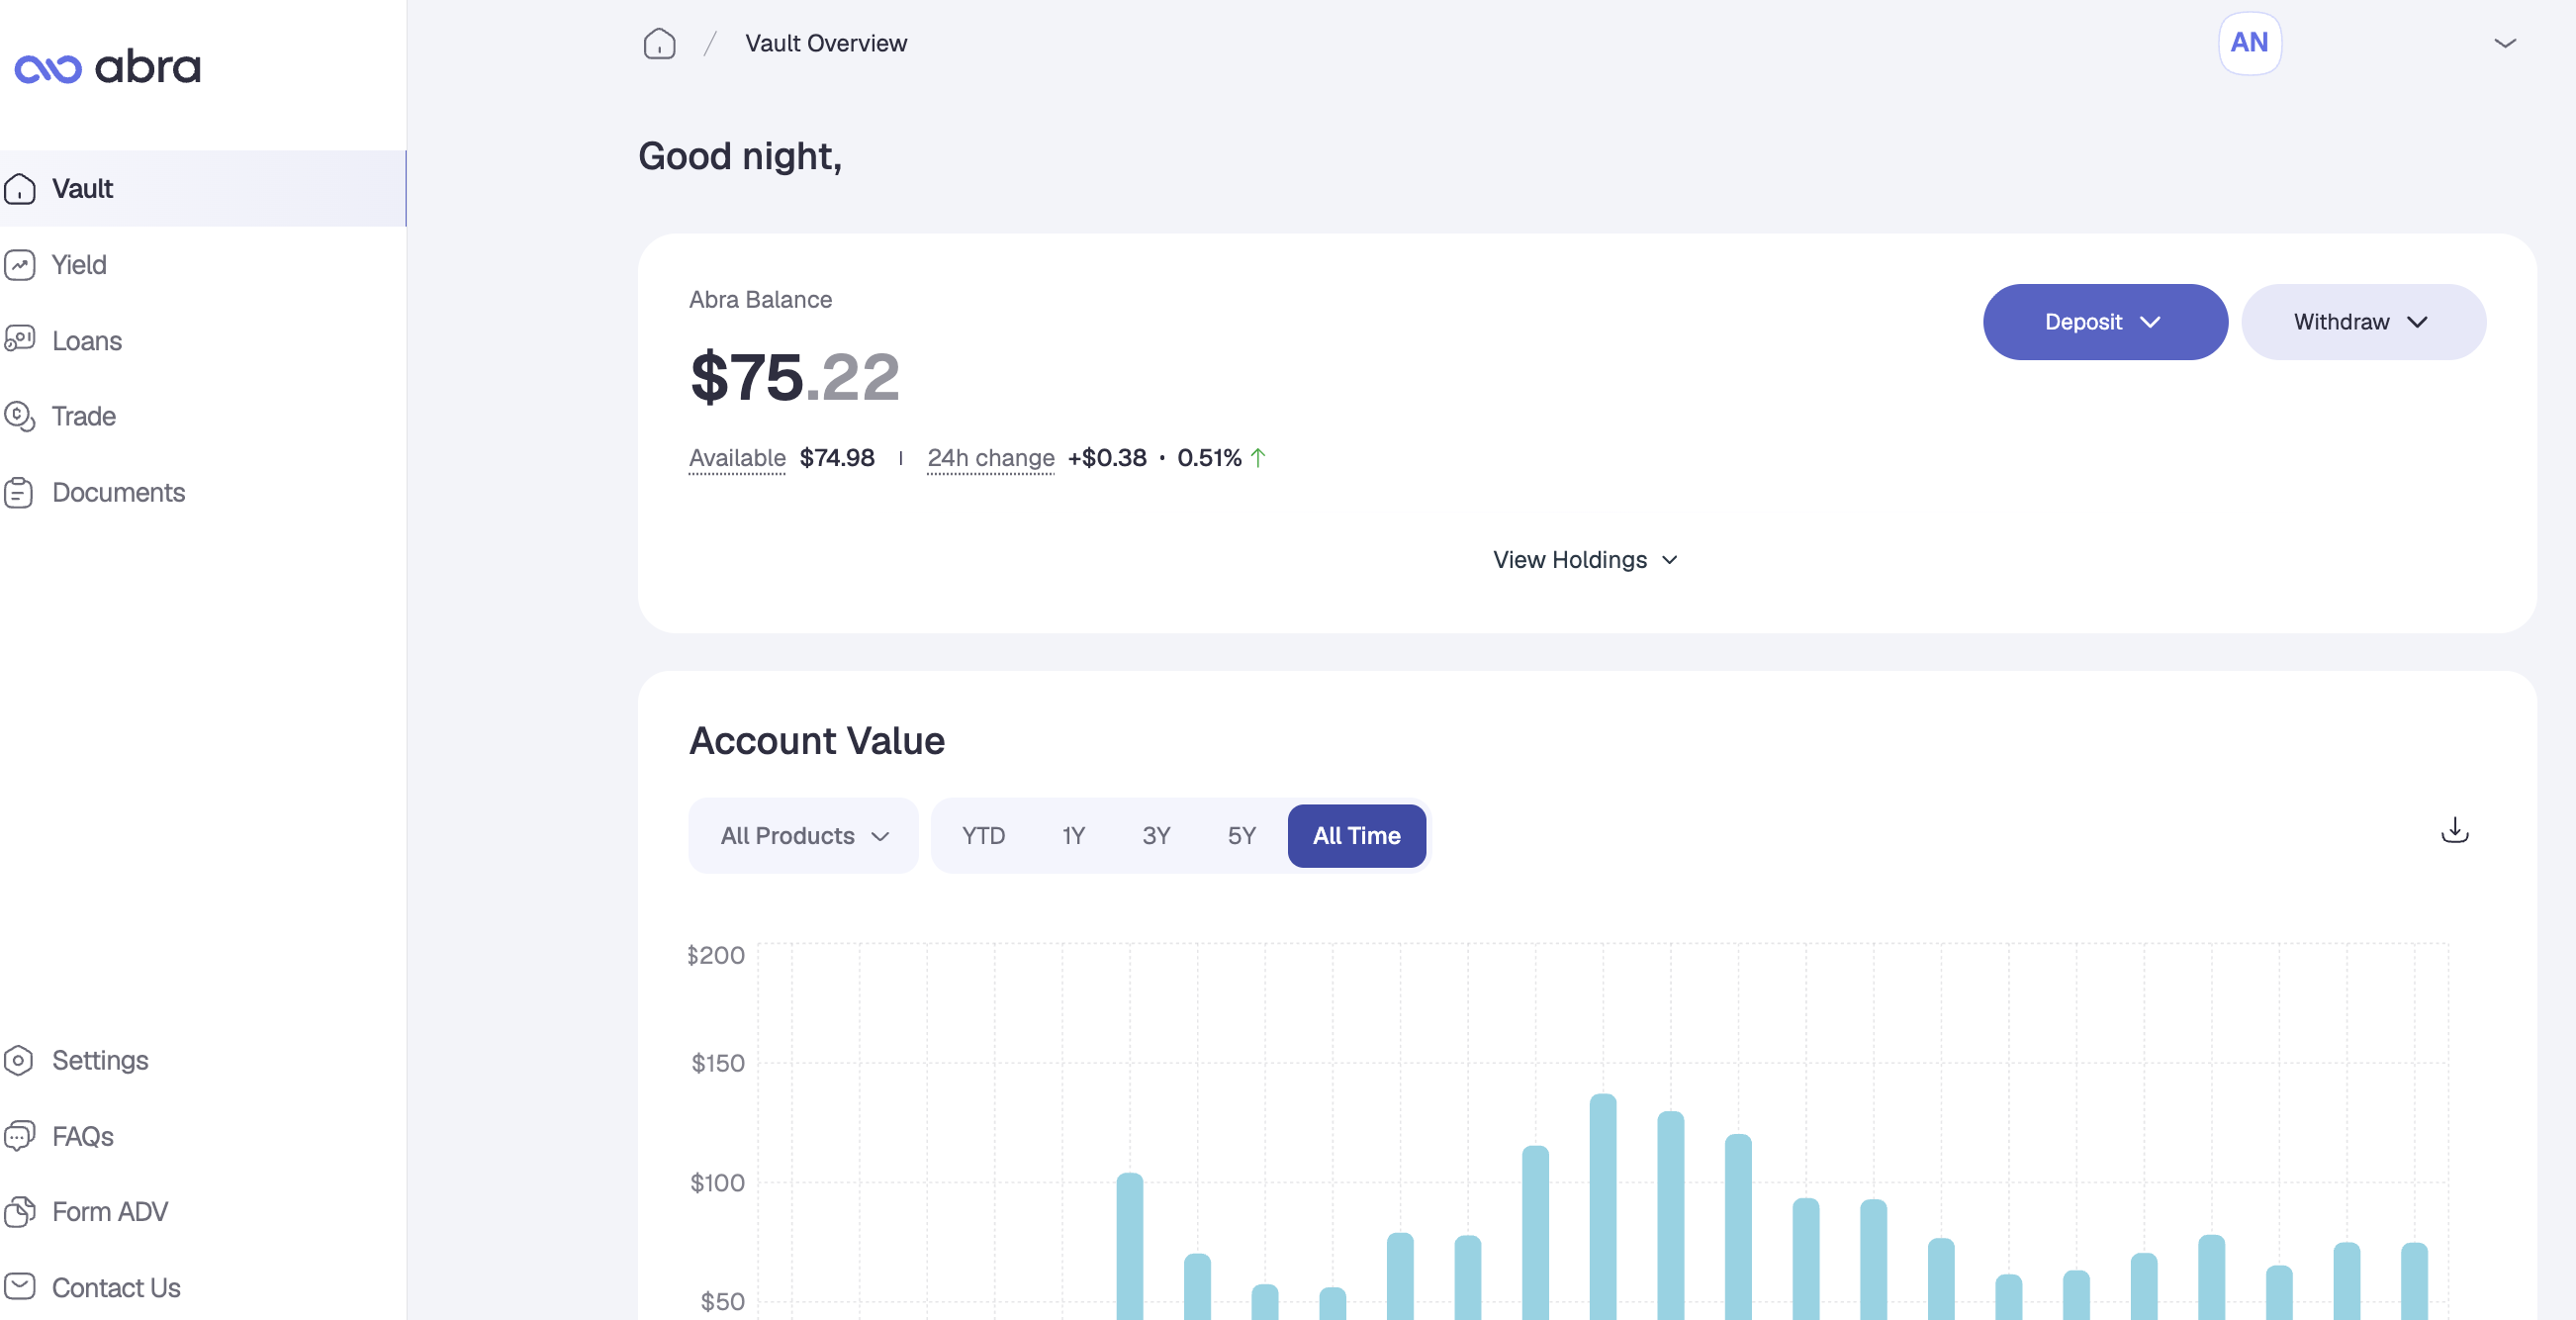Select the 1Y time range
Viewport: 2576px width, 1320px height.
click(x=1073, y=836)
